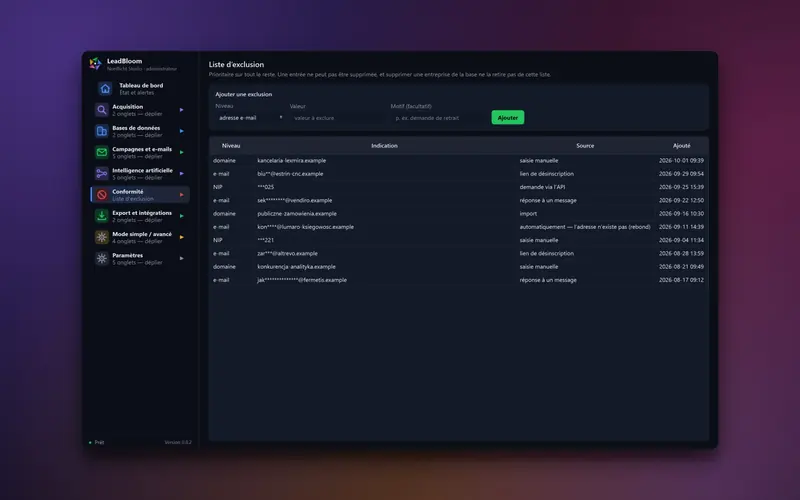Expand the Bases de données arrow
The width and height of the screenshot is (800, 500).
[x=182, y=131]
